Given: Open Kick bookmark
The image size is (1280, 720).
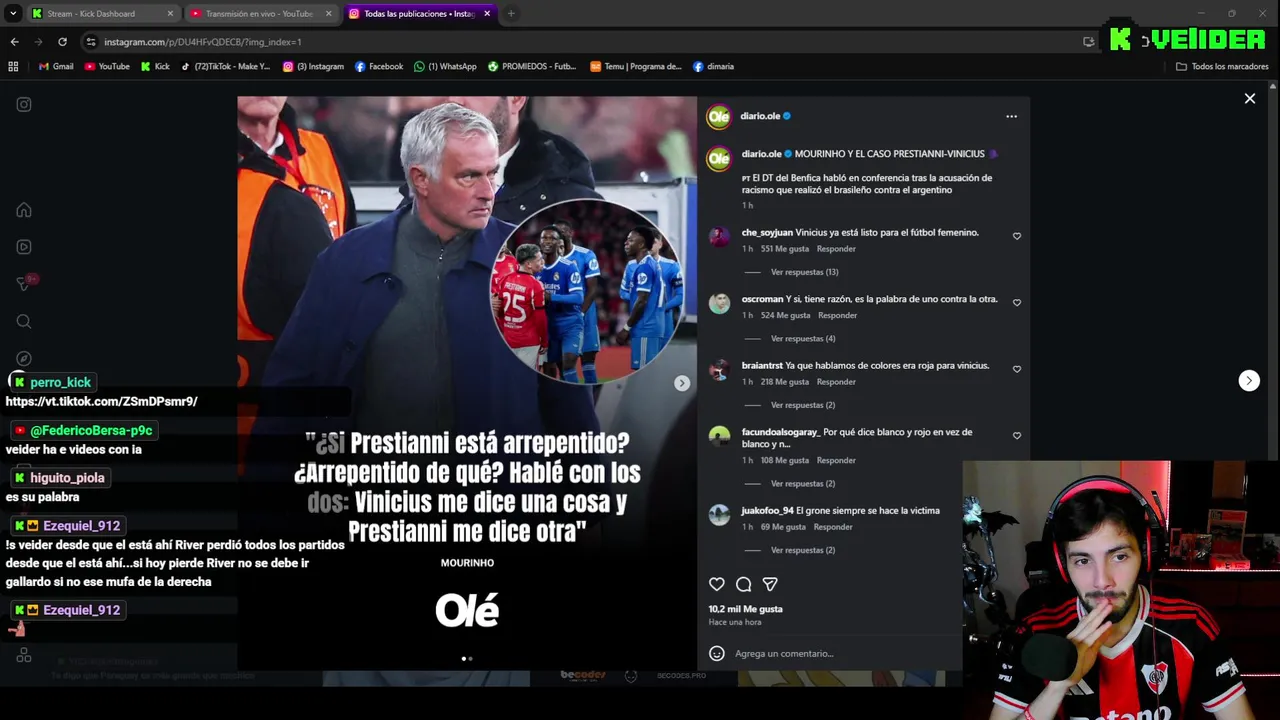Looking at the screenshot, I should [x=155, y=66].
